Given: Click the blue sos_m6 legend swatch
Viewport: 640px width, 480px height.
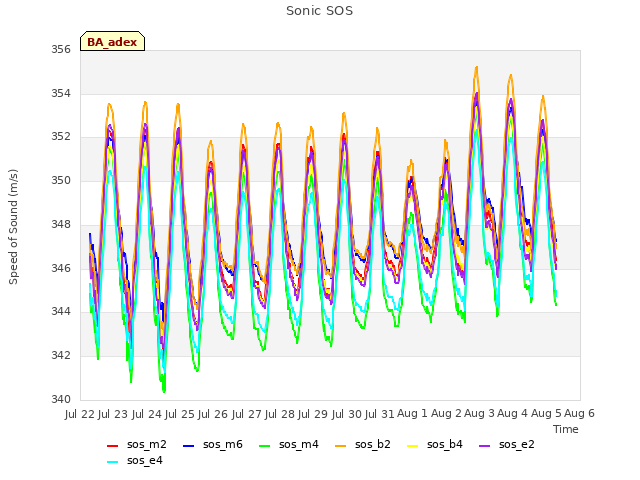Looking at the screenshot, I should pos(188,446).
